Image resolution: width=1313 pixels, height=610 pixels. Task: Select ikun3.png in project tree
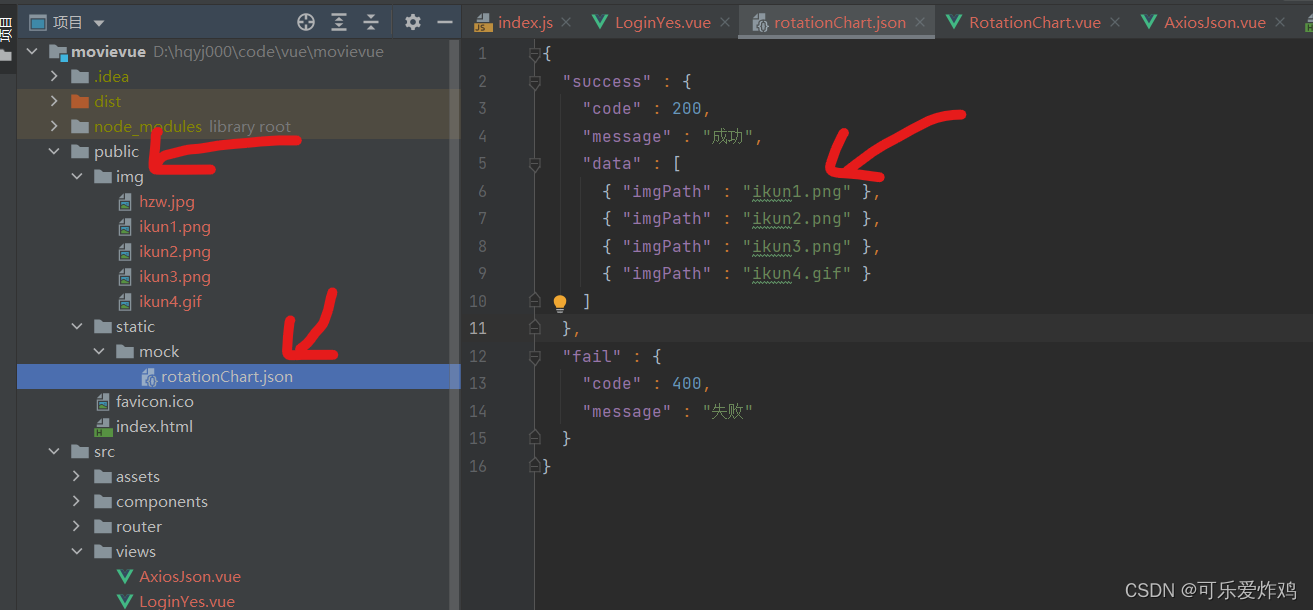(174, 277)
